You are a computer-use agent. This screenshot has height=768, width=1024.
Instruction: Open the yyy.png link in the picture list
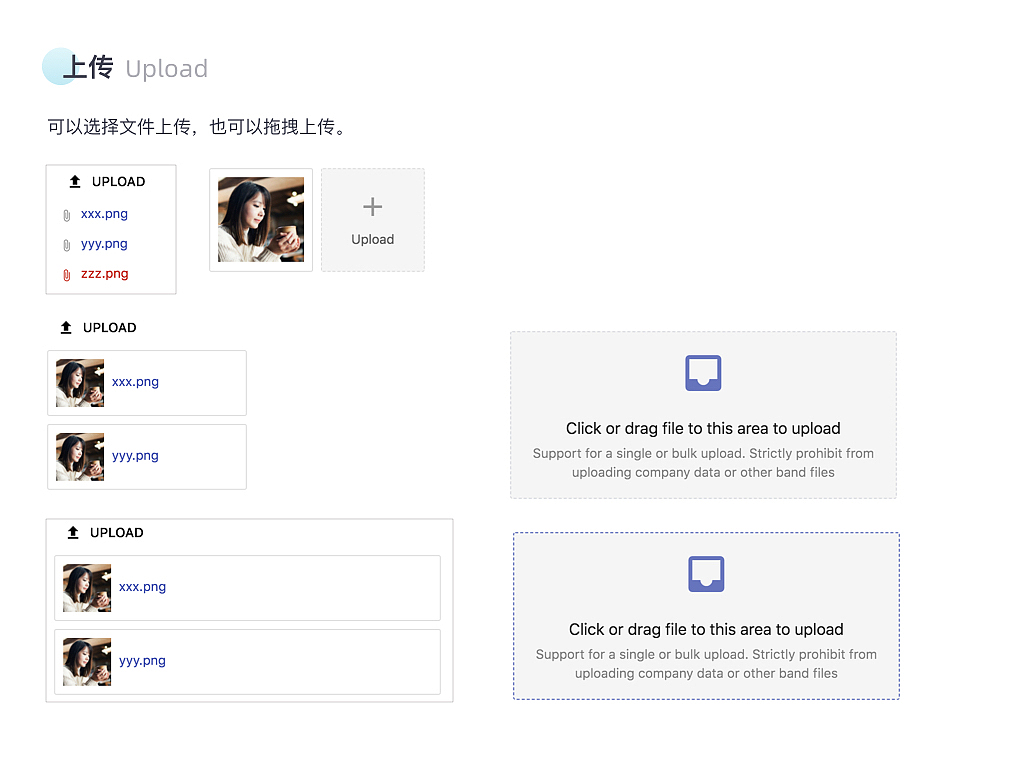click(x=133, y=455)
